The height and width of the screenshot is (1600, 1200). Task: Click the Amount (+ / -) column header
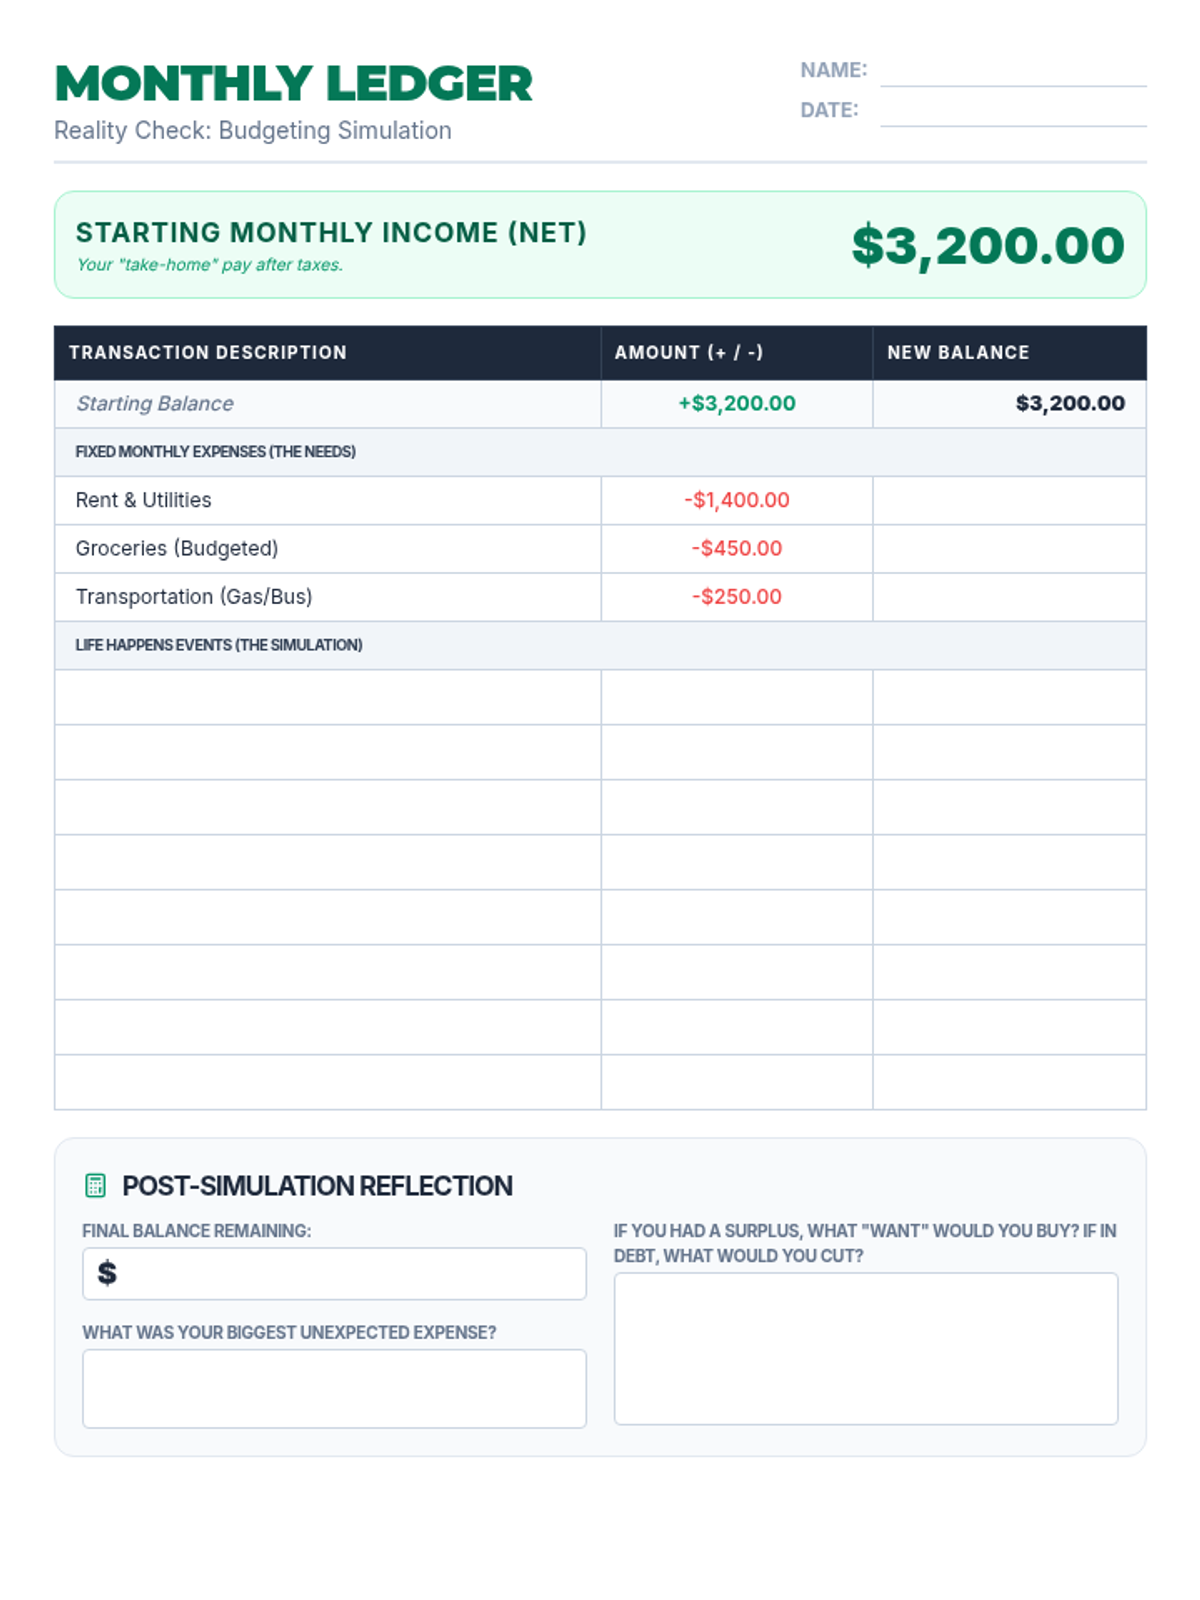688,353
